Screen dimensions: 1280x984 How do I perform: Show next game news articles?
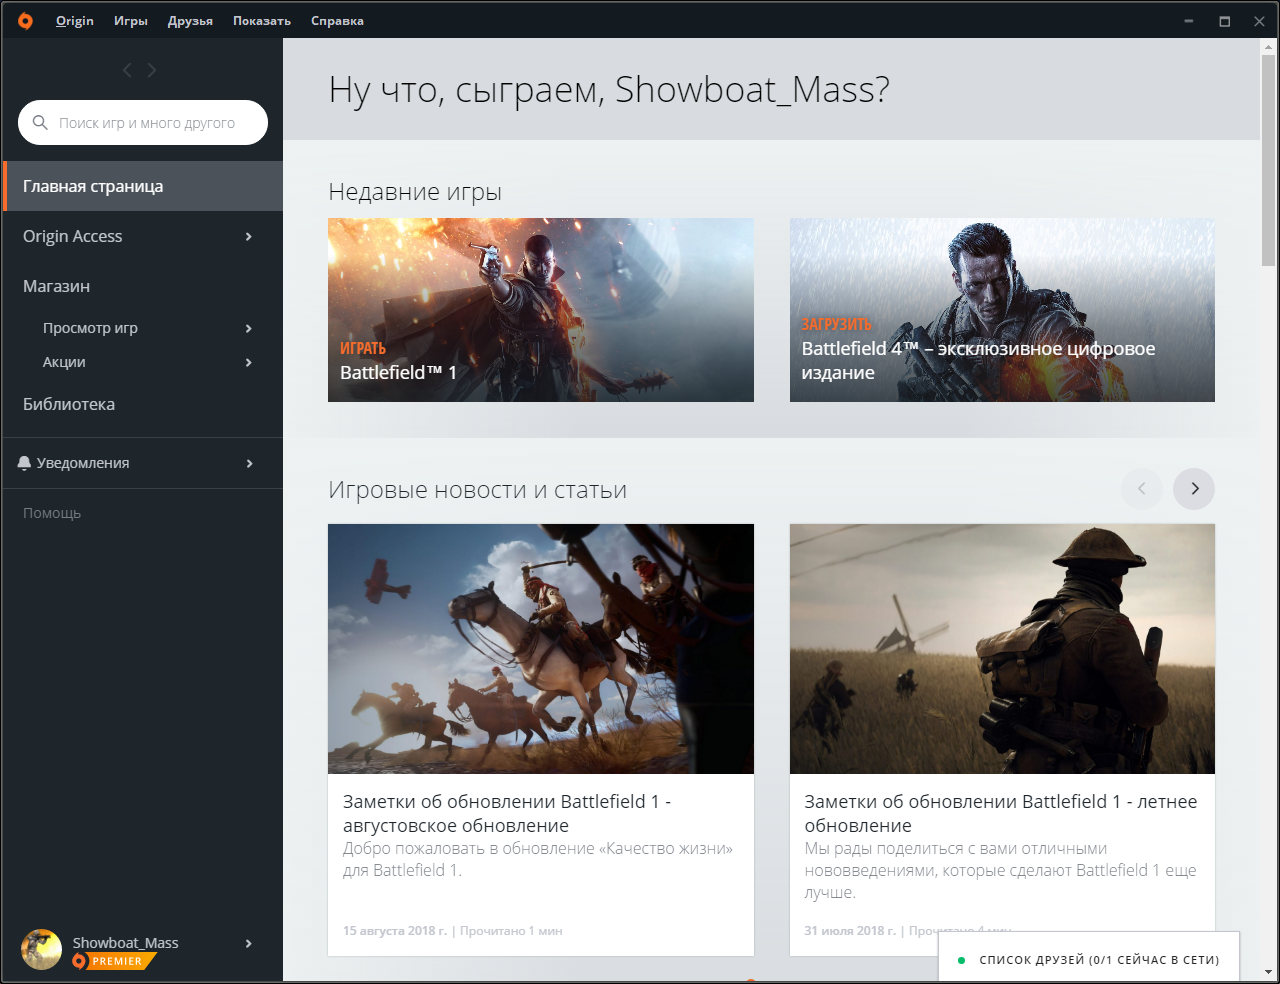tap(1194, 489)
